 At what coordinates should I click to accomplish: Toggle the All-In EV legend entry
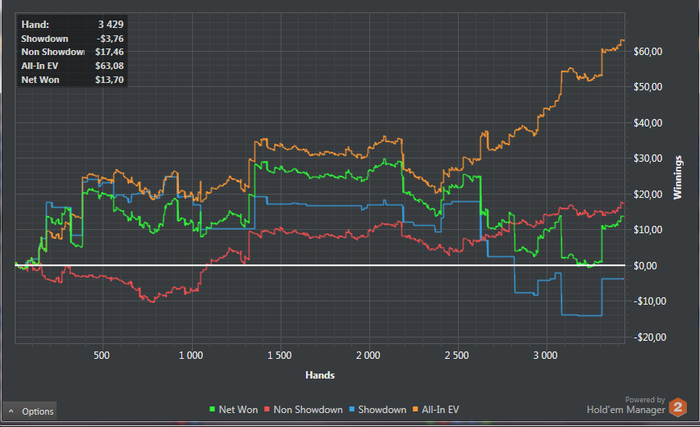click(x=436, y=410)
